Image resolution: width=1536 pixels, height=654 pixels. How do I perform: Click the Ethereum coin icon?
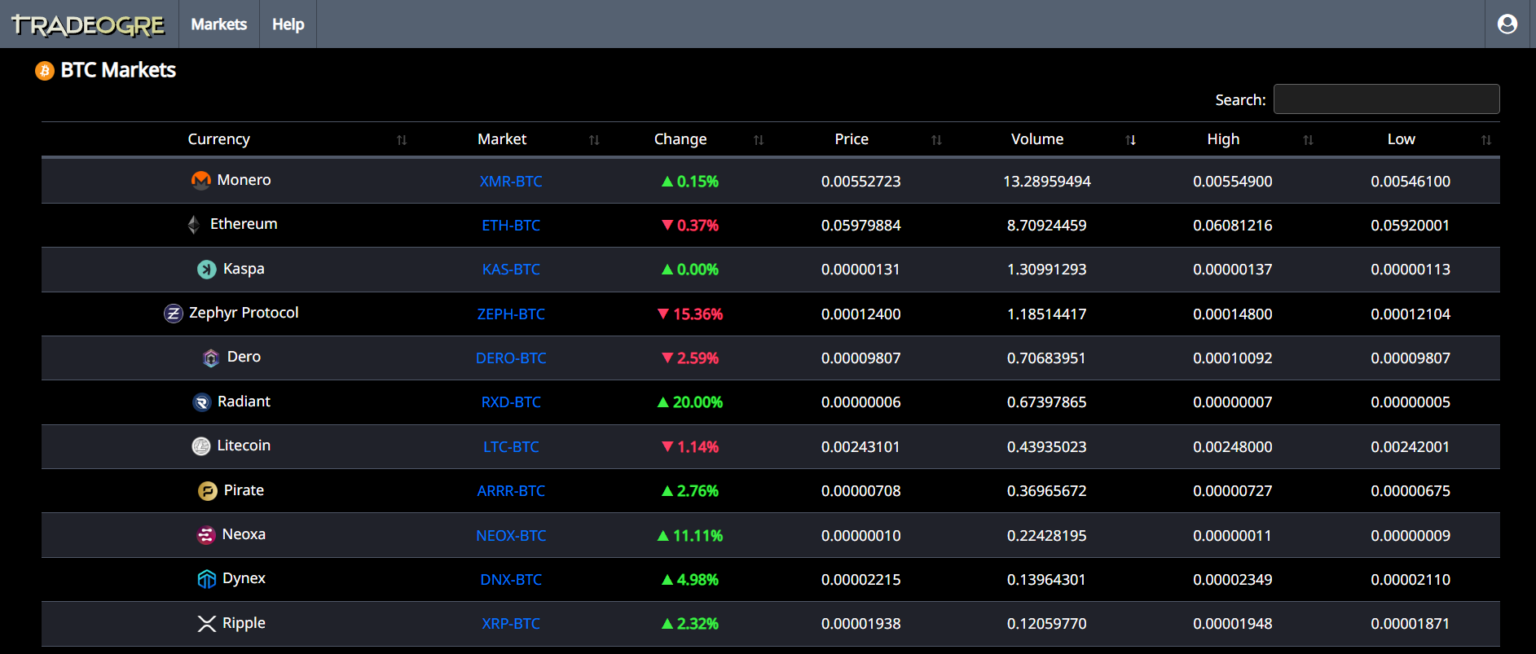(x=193, y=224)
